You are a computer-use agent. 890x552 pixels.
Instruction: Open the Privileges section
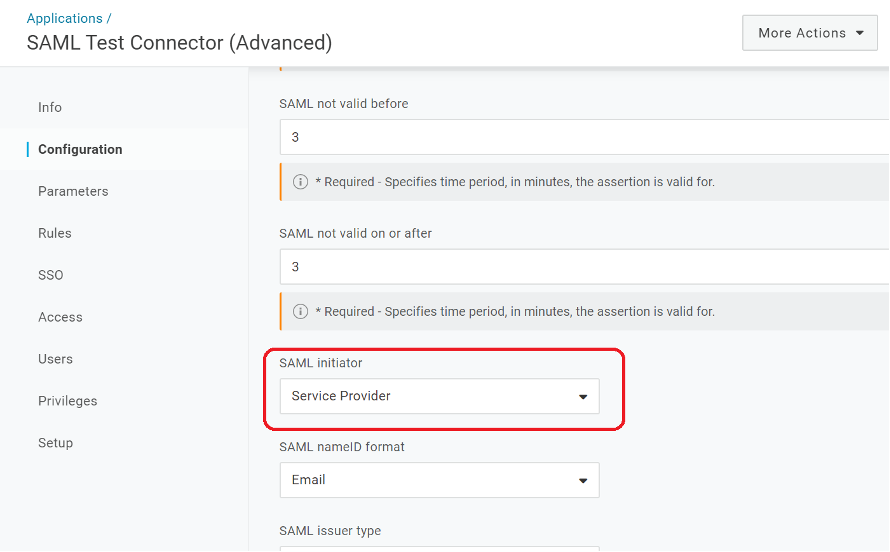pyautogui.click(x=68, y=401)
